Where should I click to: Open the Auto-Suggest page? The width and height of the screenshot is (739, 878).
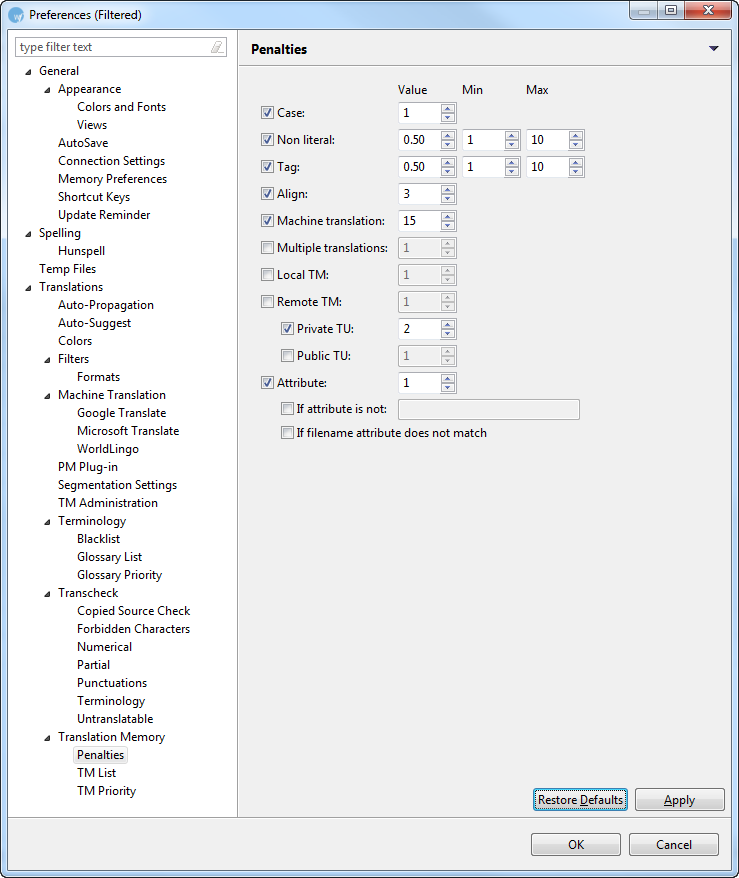95,323
